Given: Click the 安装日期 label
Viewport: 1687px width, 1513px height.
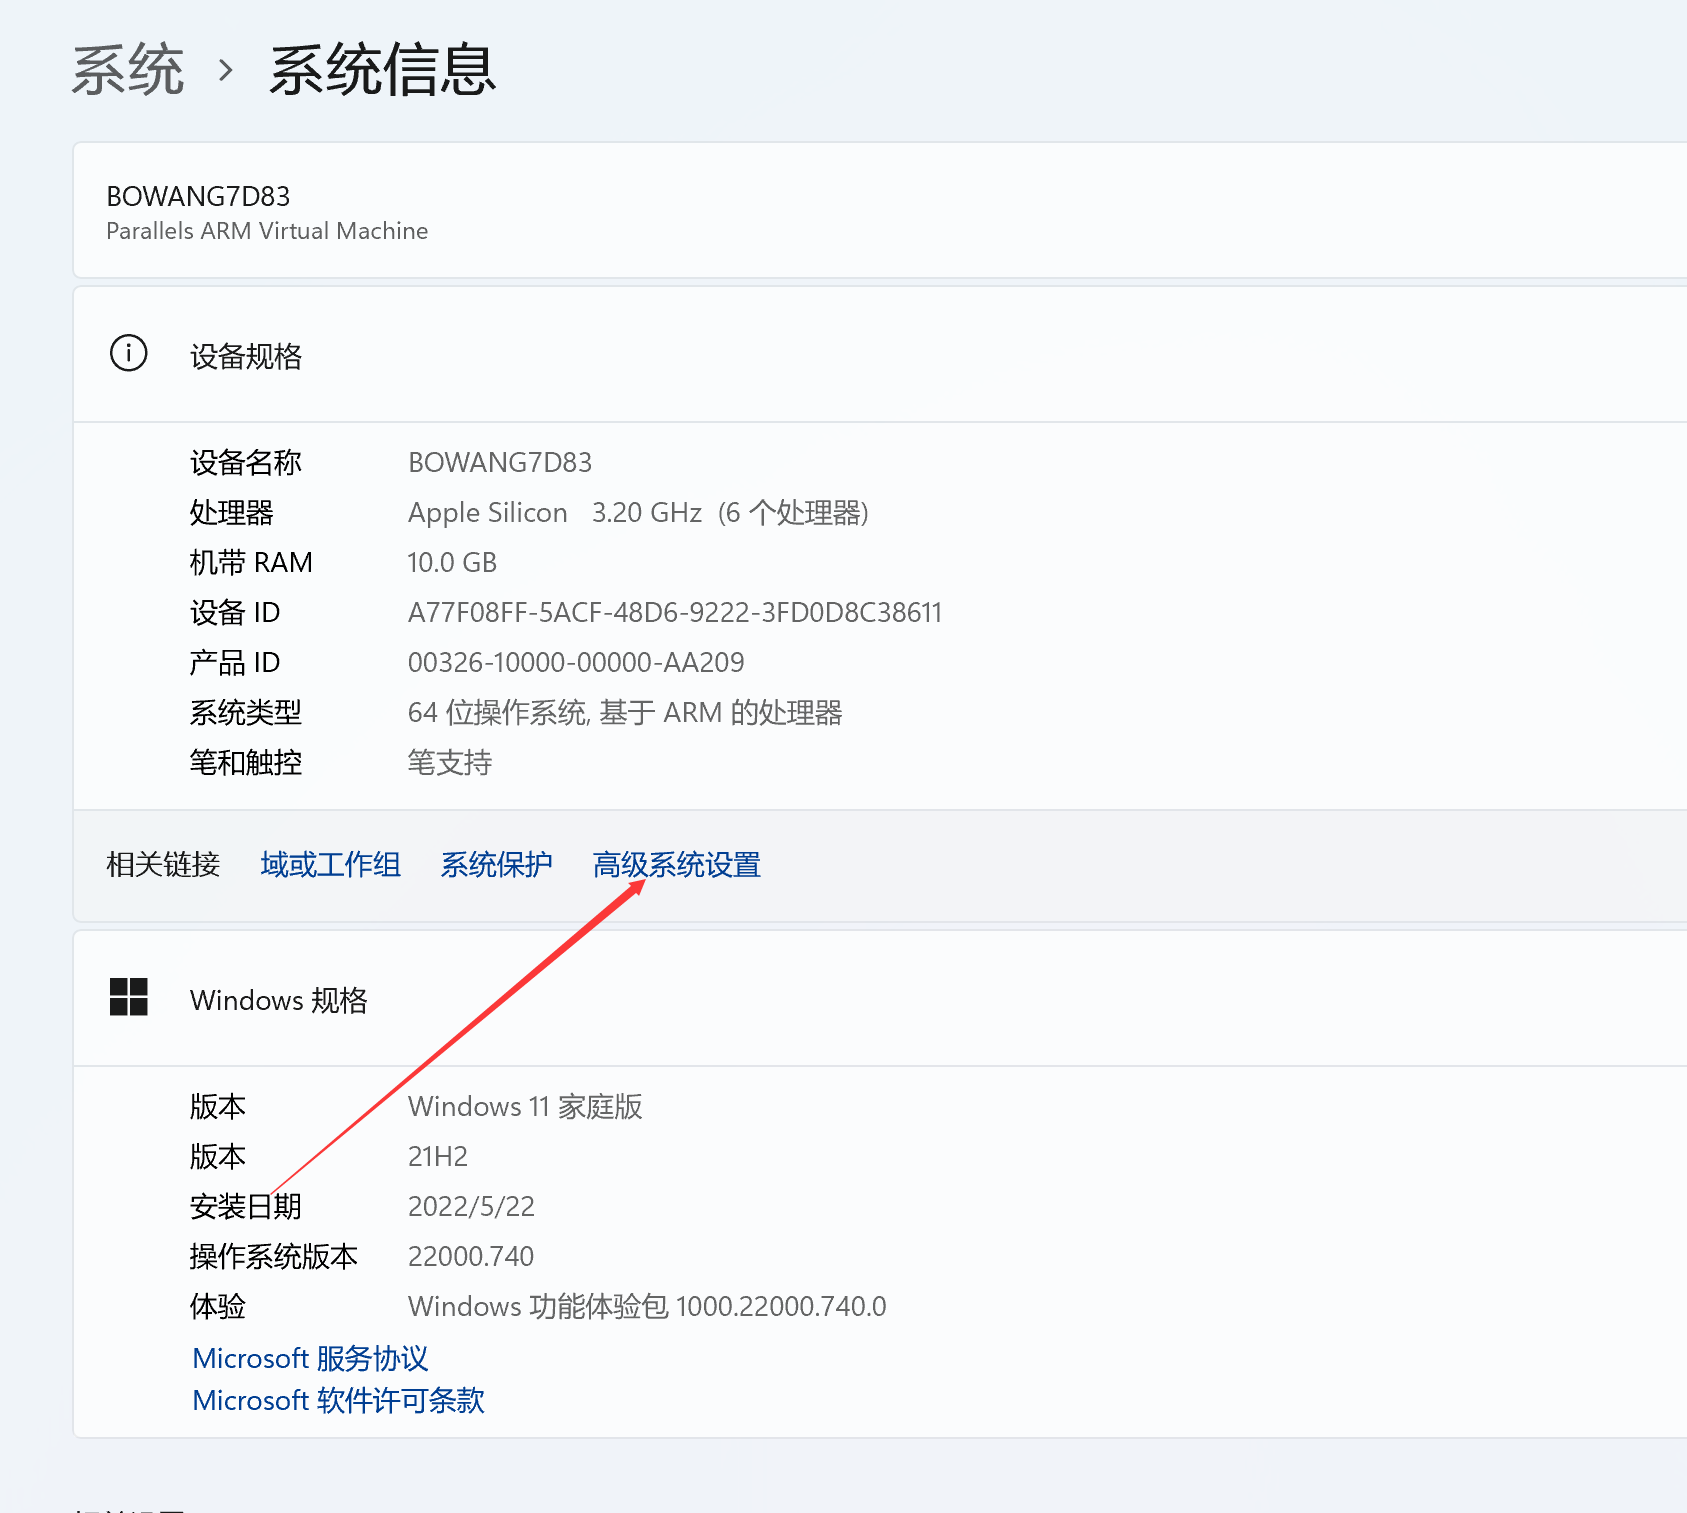Looking at the screenshot, I should (x=246, y=1206).
